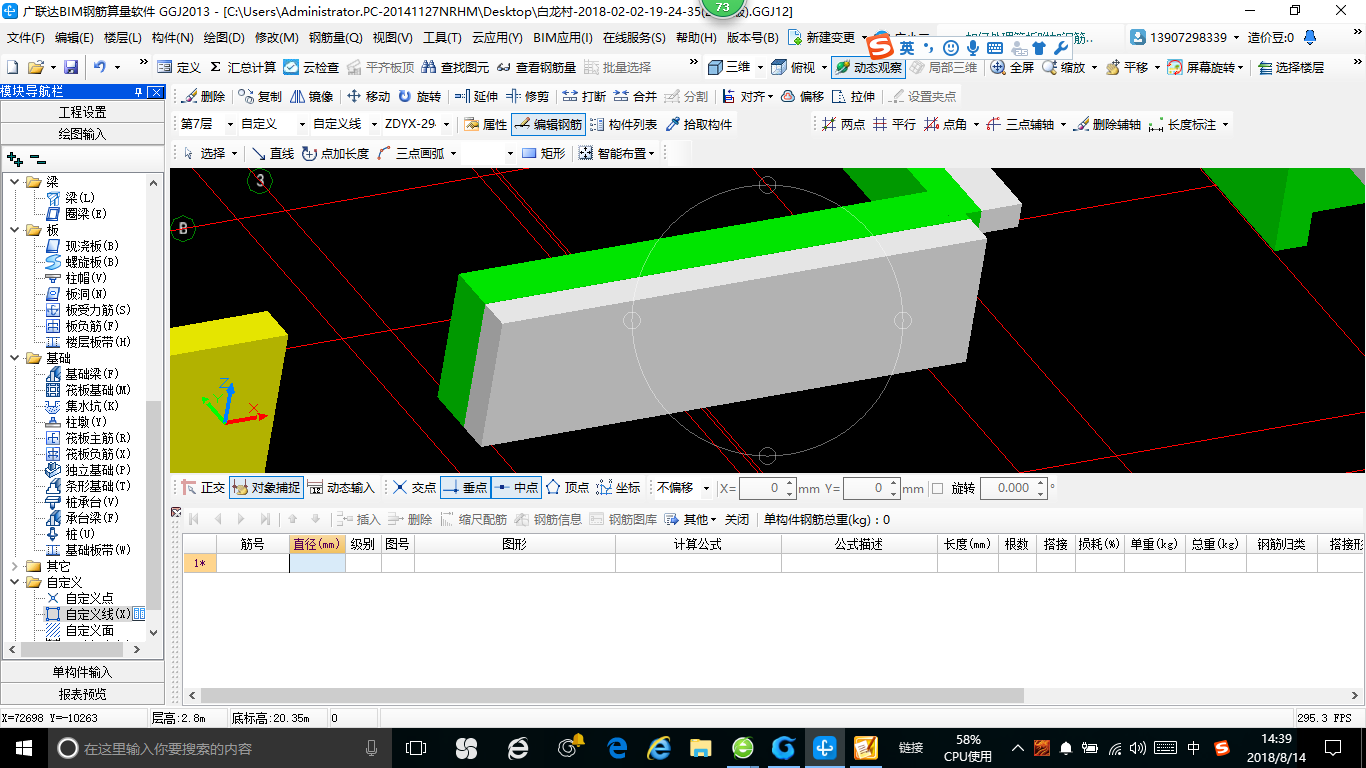The image size is (1366, 768).
Task: Open the BIM应用(I) menu
Action: pyautogui.click(x=562, y=38)
